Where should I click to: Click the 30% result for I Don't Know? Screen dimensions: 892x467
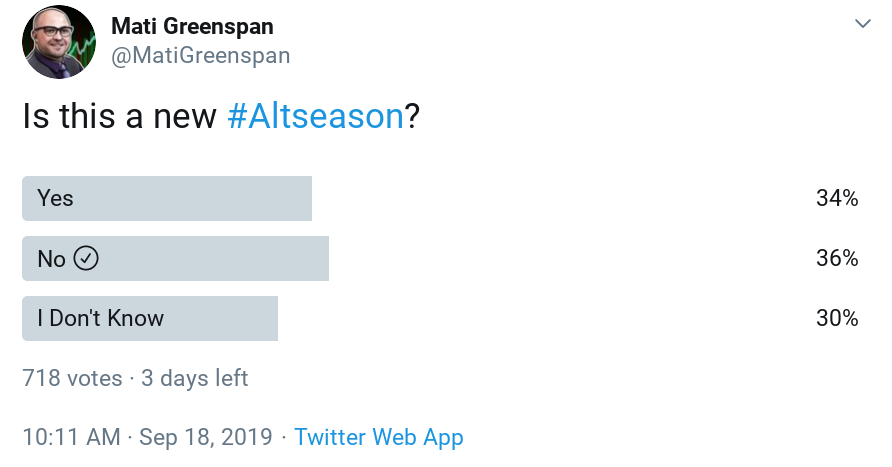[x=837, y=318]
